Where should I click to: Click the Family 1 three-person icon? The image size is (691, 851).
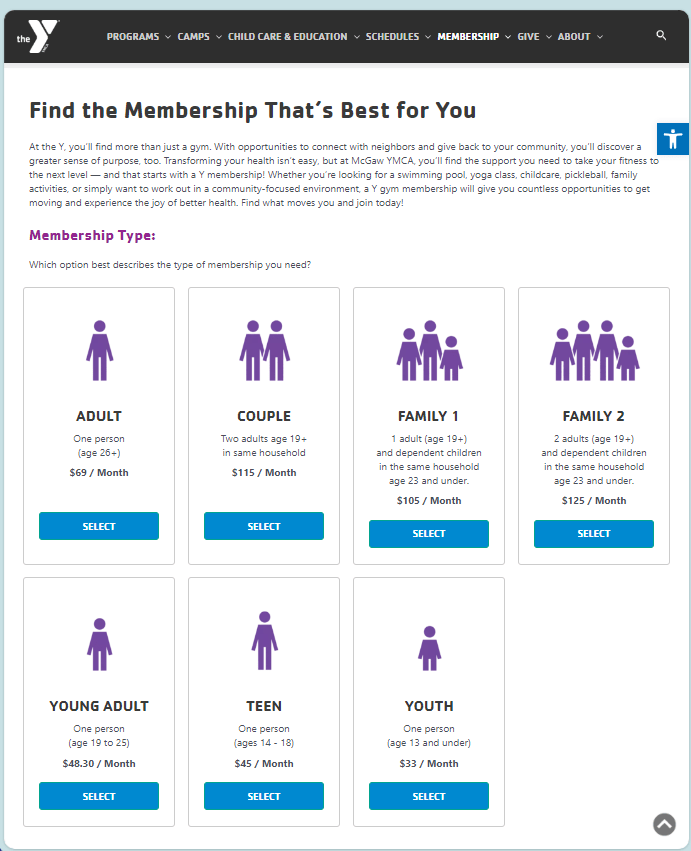(429, 351)
